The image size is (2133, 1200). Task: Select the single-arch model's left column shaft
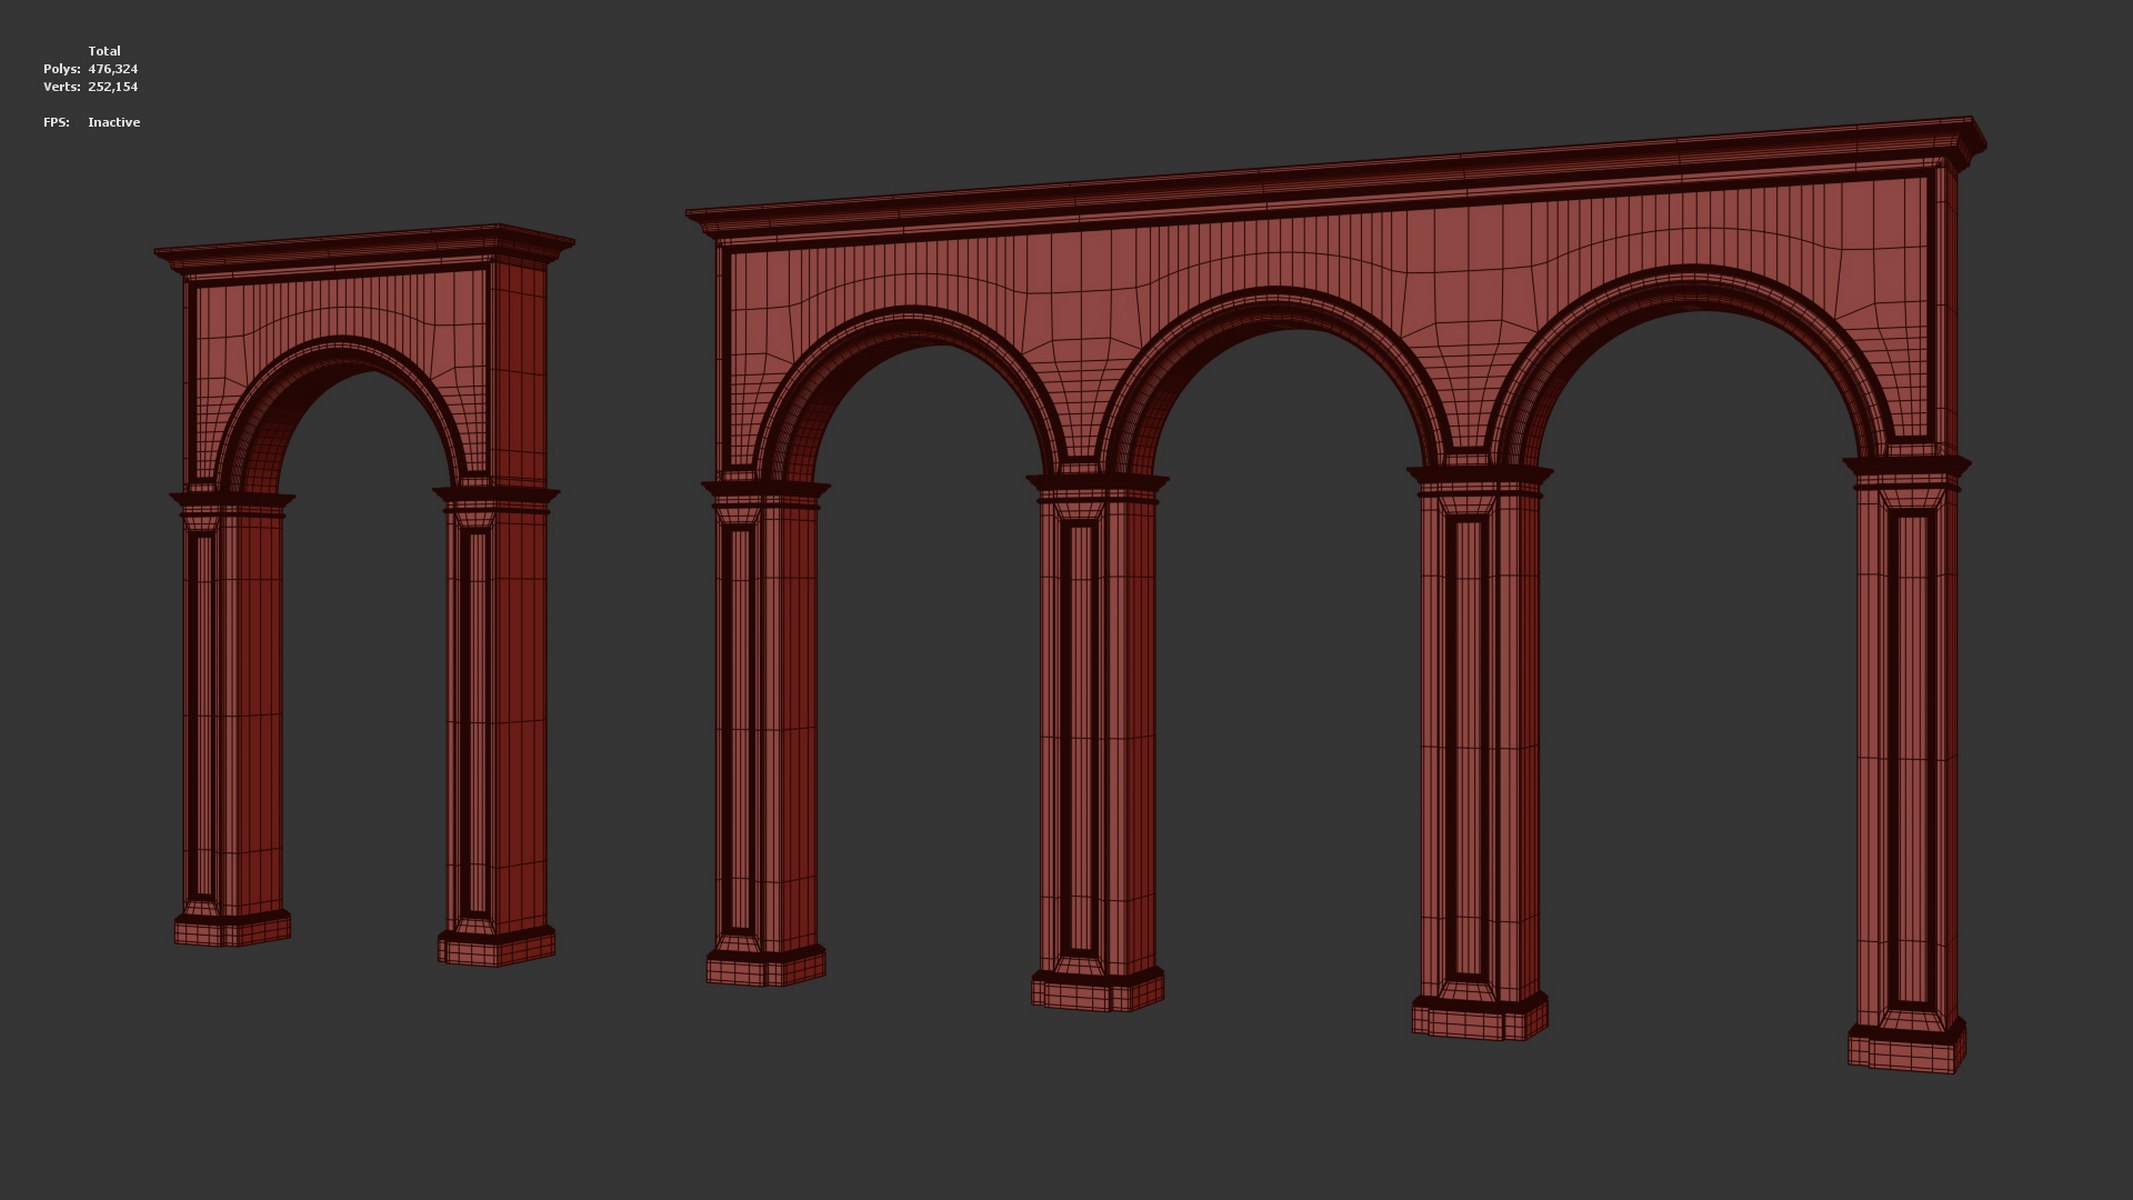(235, 710)
